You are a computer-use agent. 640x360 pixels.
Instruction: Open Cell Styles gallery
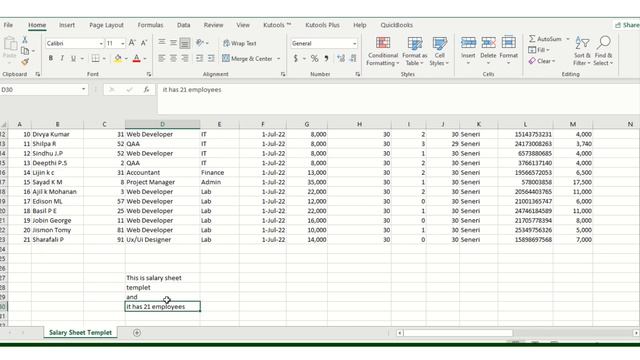click(x=439, y=51)
